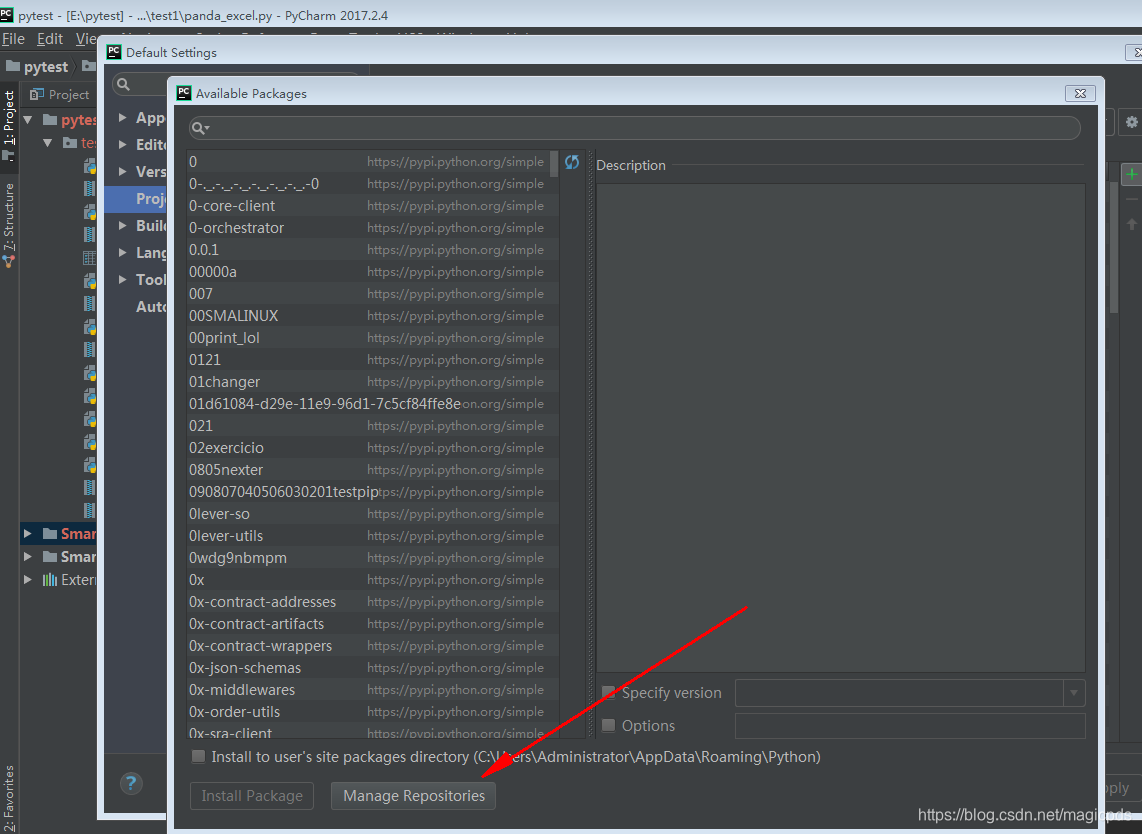Open the 2: Favorites side tool tab
The height and width of the screenshot is (834, 1142).
(x=9, y=798)
